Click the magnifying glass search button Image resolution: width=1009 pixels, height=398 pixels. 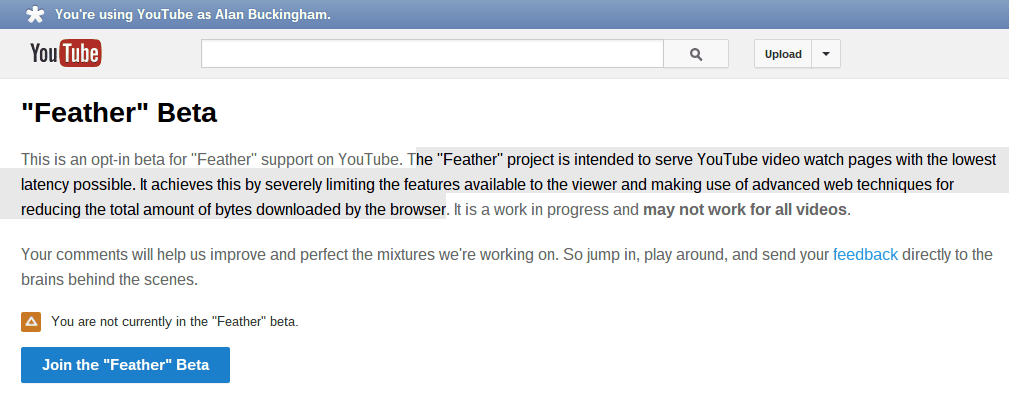(696, 54)
